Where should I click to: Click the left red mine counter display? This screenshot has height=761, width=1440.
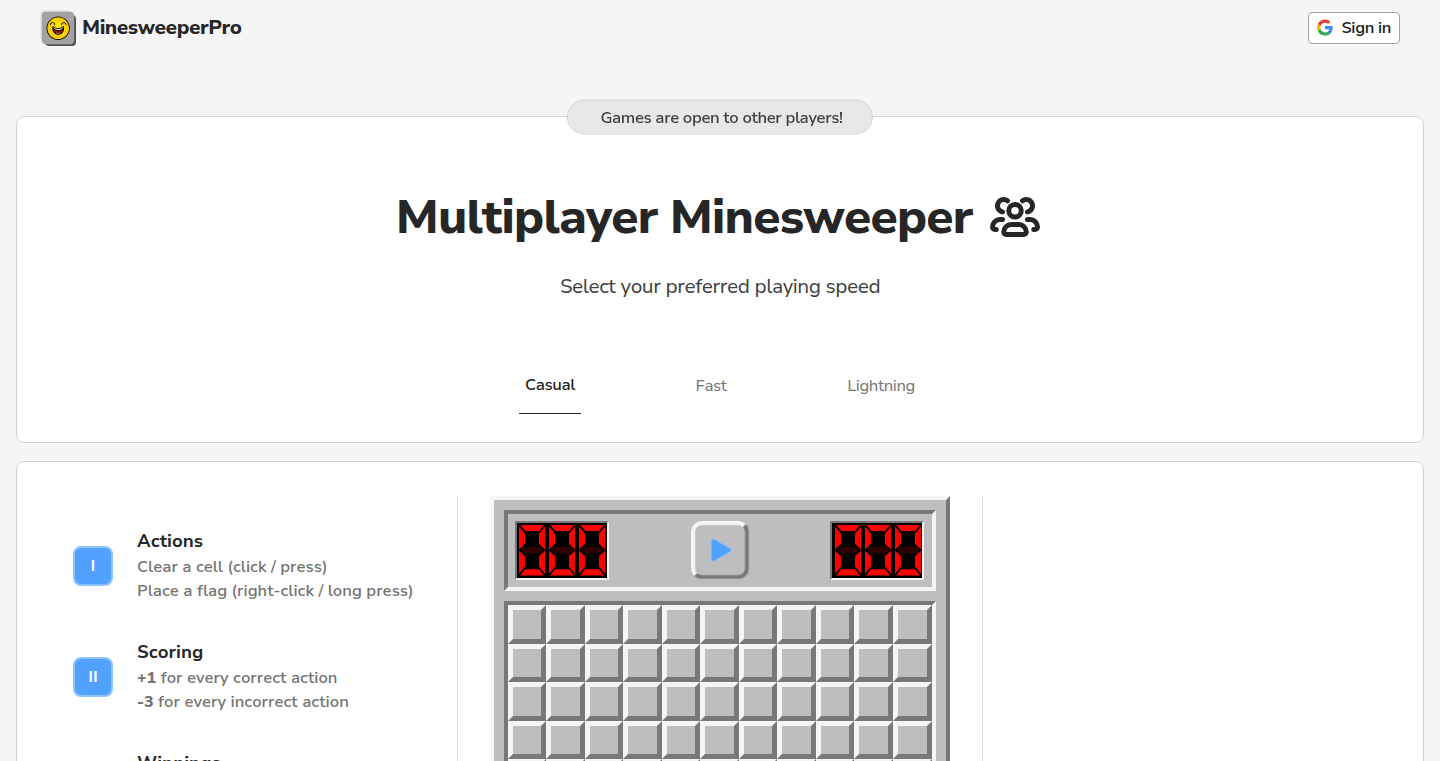pyautogui.click(x=562, y=550)
